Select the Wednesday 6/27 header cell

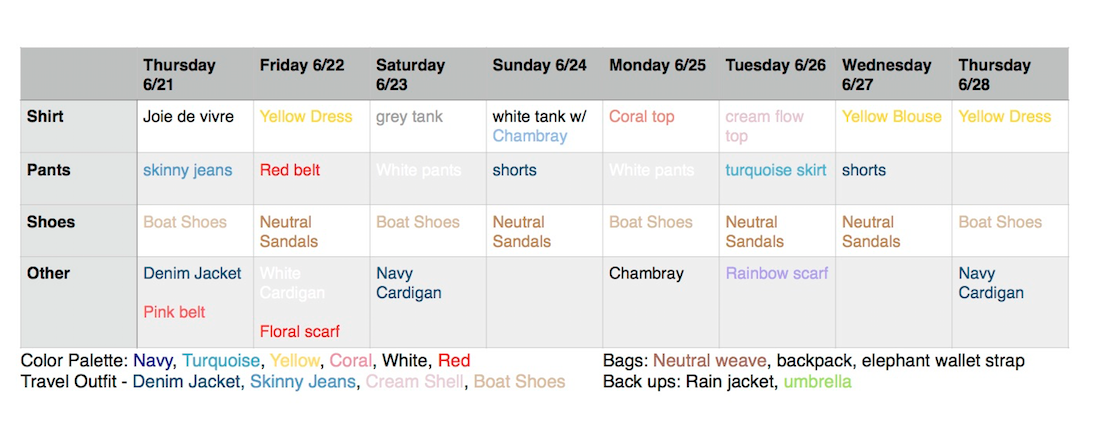click(x=894, y=74)
